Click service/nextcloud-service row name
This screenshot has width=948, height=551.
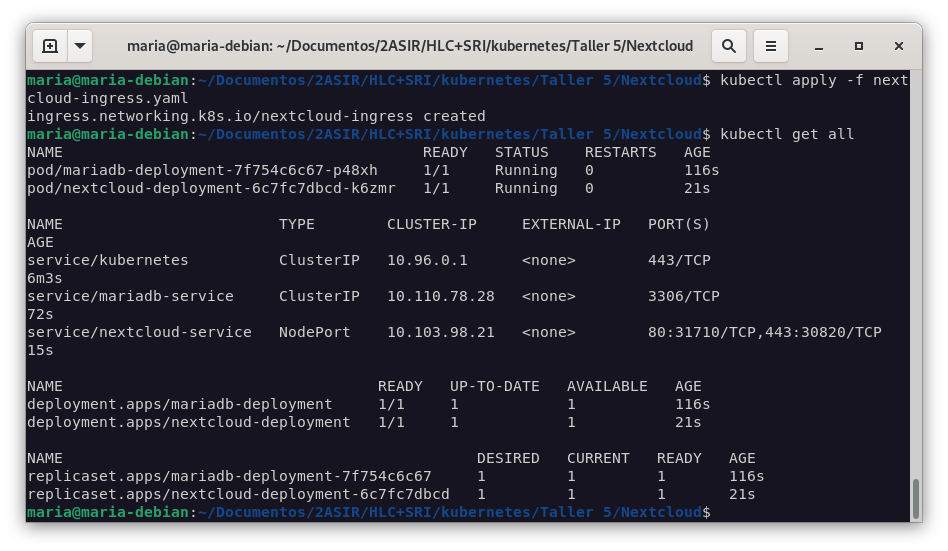[139, 333]
